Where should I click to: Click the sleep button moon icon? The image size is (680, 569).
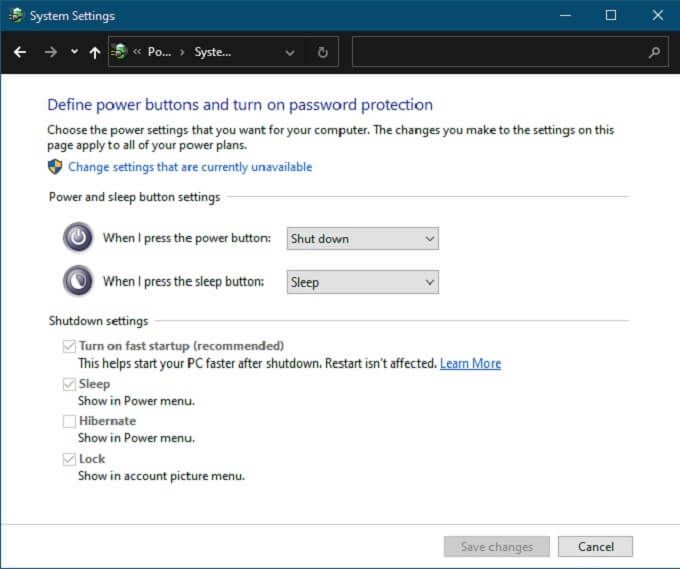coord(78,282)
